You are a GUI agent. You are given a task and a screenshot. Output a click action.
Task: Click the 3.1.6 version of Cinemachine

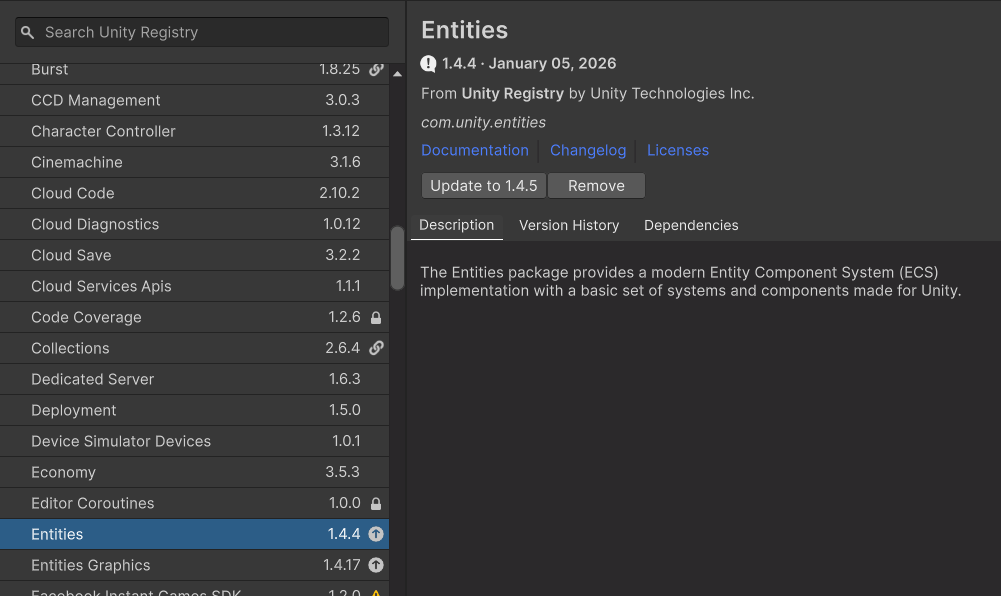345,162
